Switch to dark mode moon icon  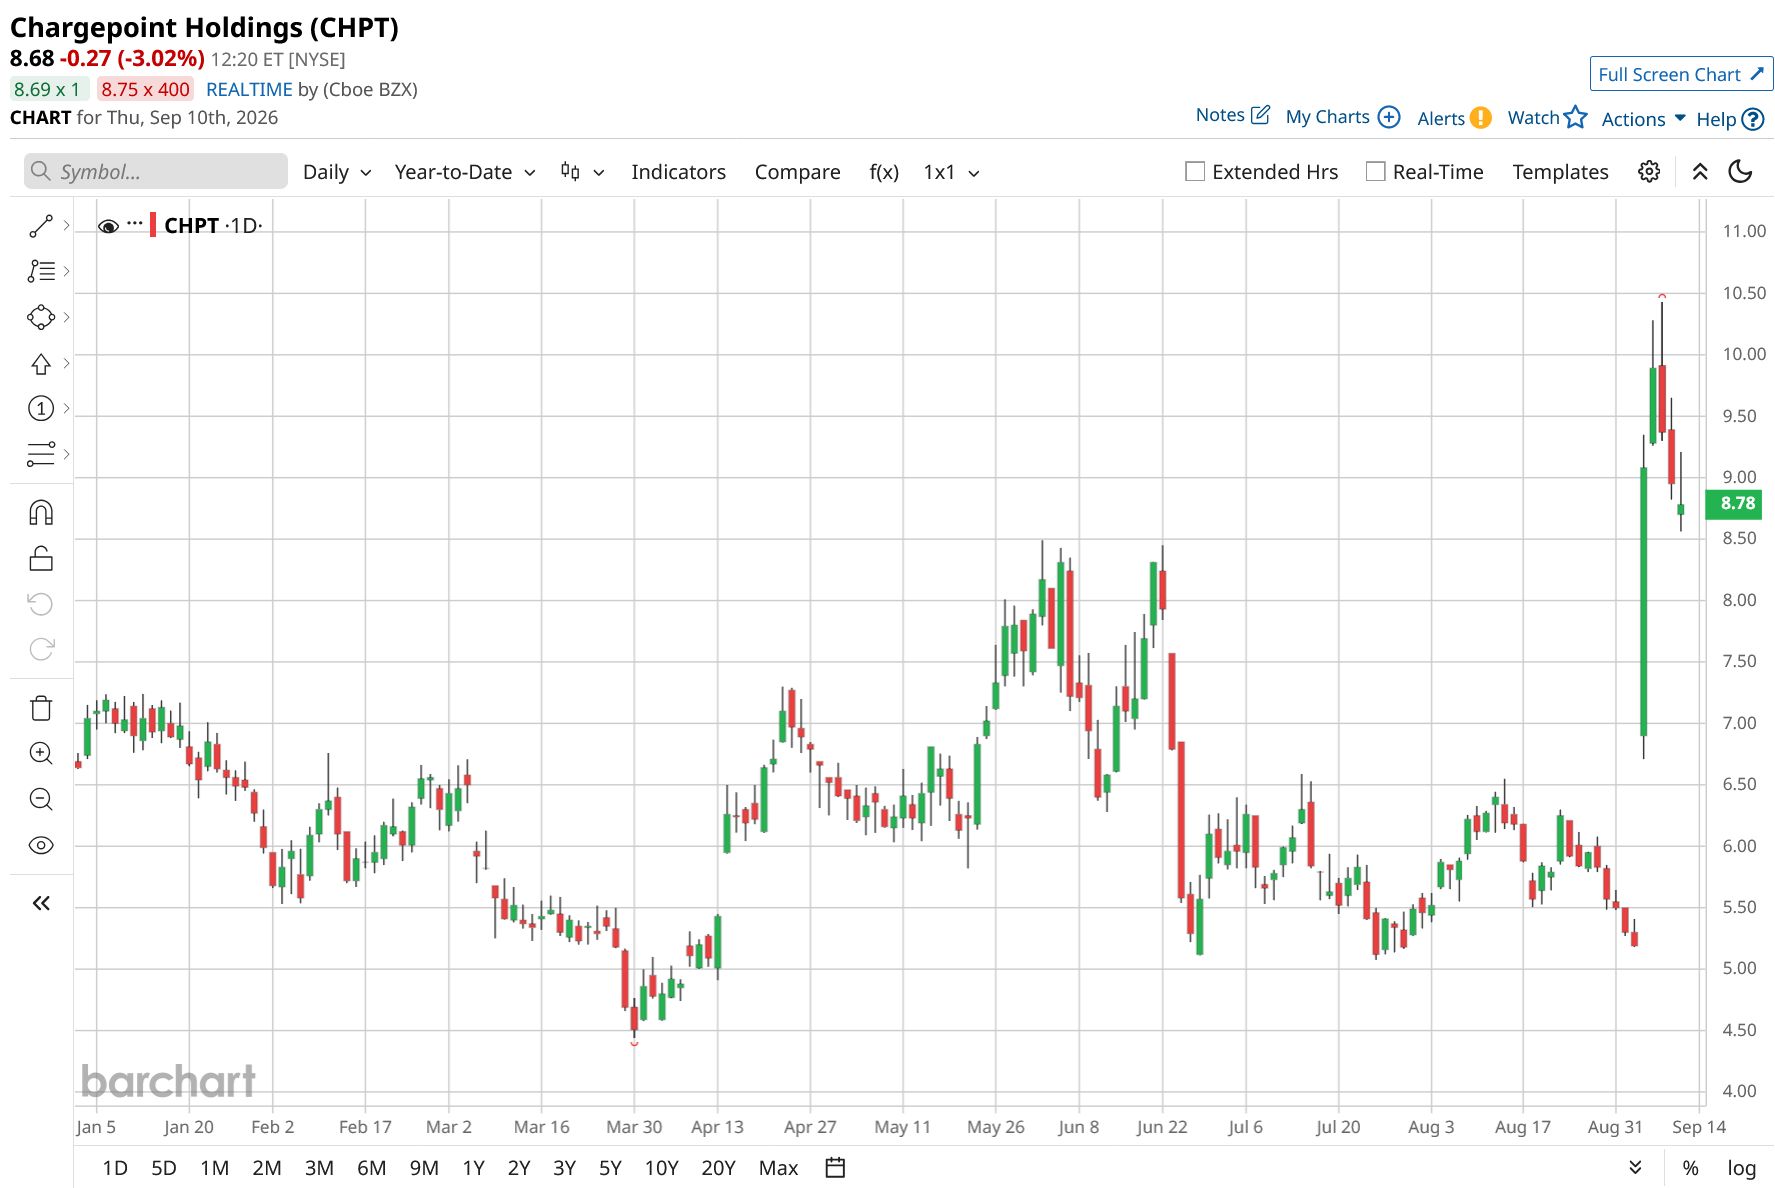point(1741,172)
